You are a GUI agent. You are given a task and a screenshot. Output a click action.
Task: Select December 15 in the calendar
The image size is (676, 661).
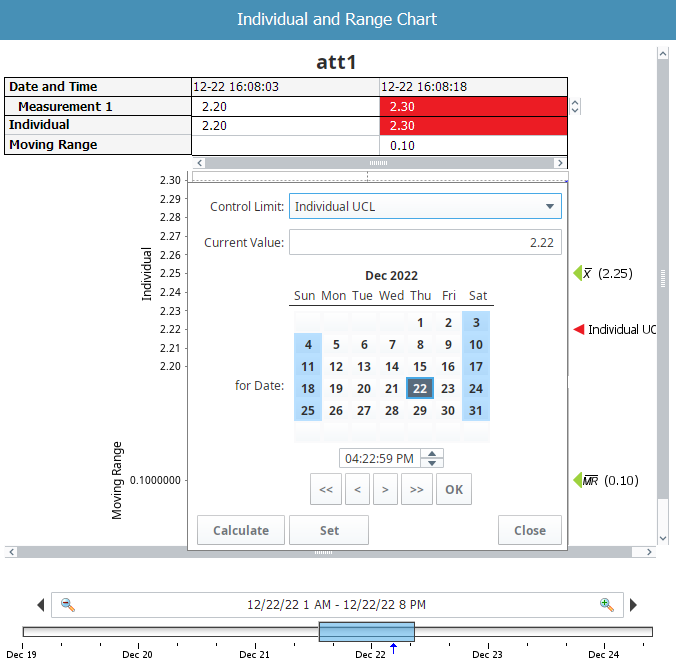[x=420, y=367]
